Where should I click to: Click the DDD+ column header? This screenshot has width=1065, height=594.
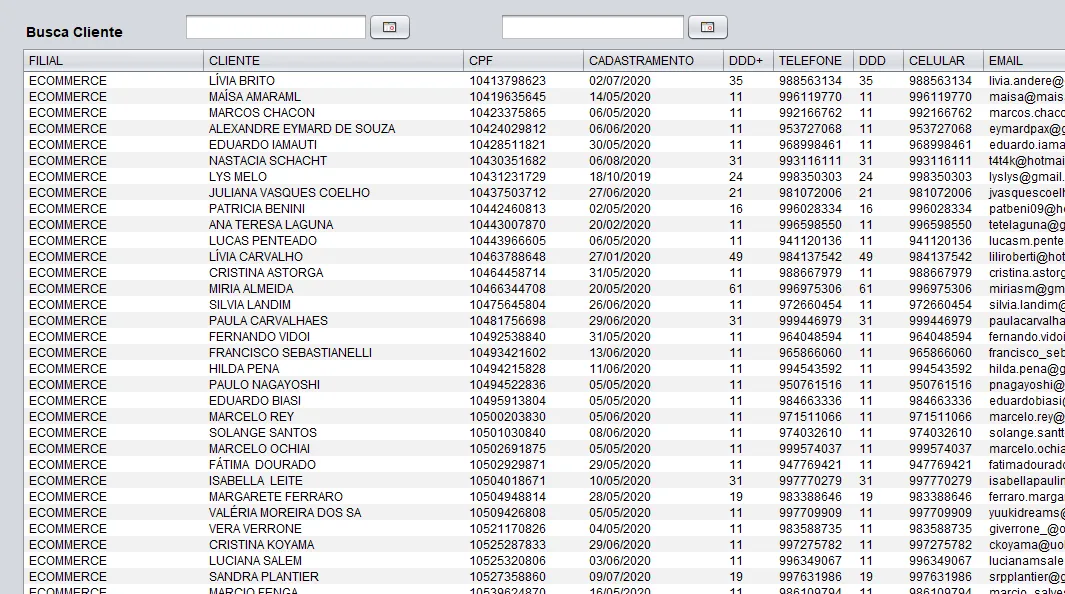coord(748,60)
